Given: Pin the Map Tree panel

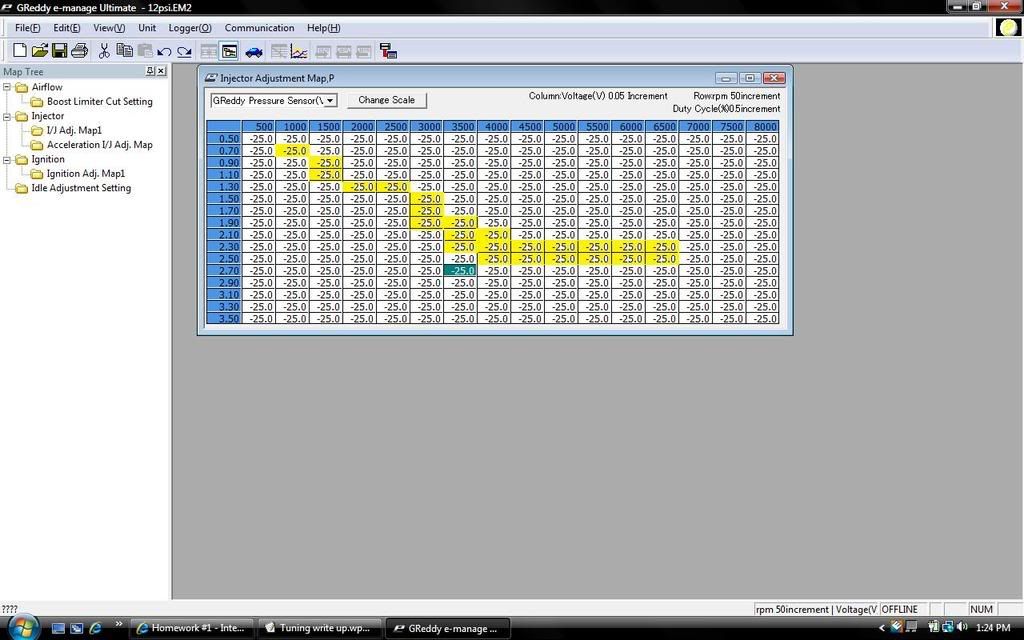Looking at the screenshot, I should click(x=150, y=71).
